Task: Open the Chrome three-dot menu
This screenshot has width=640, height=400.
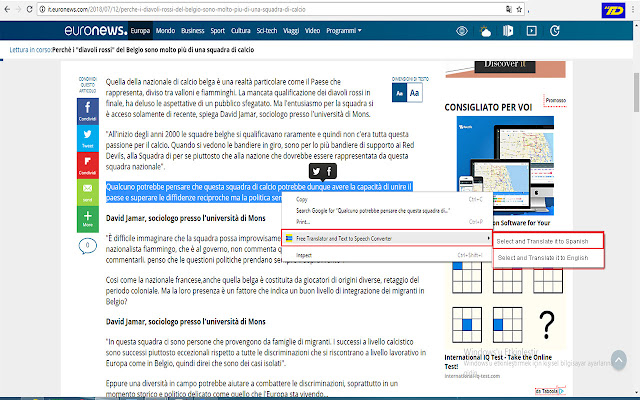Action: click(x=633, y=10)
